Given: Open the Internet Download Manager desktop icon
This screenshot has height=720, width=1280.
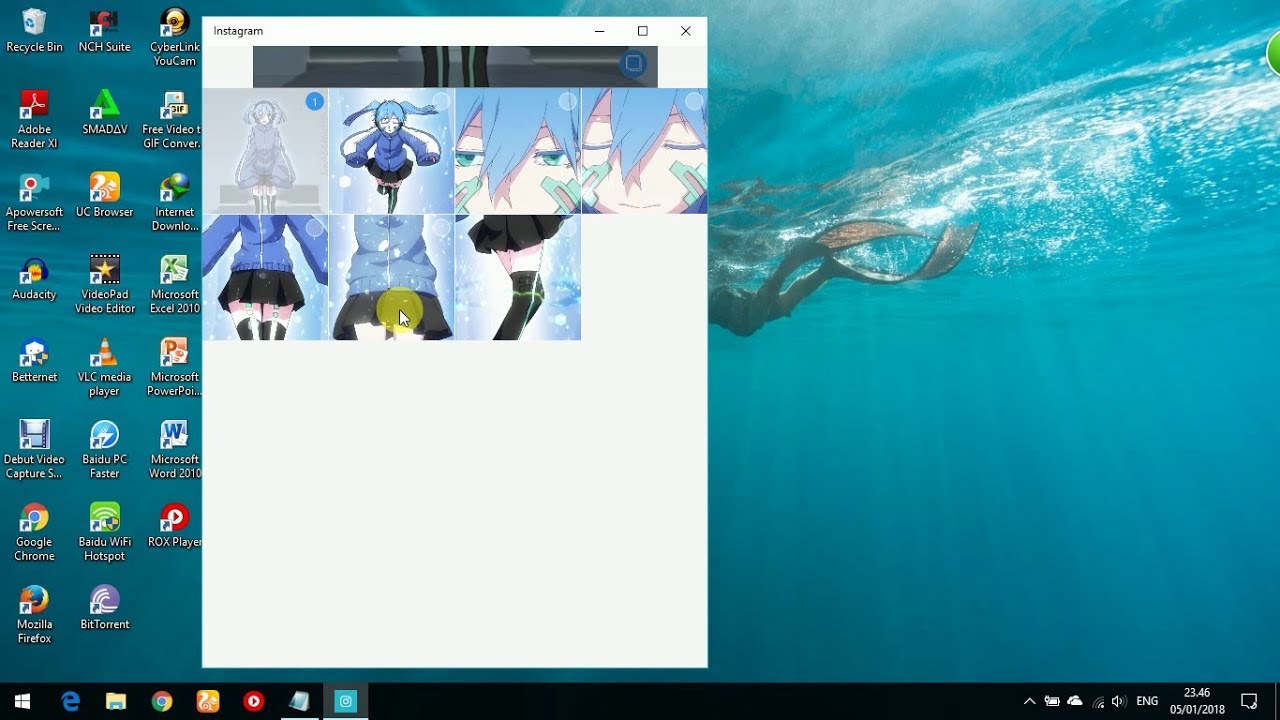Looking at the screenshot, I should pyautogui.click(x=174, y=202).
